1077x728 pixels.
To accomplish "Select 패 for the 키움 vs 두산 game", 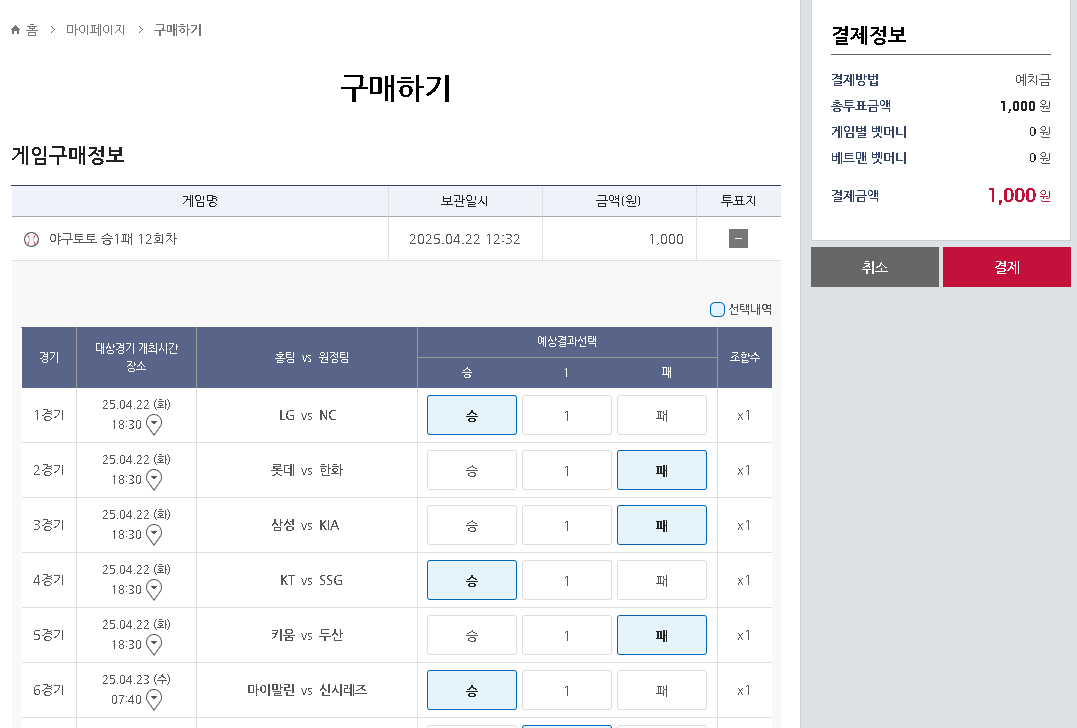I will [662, 634].
